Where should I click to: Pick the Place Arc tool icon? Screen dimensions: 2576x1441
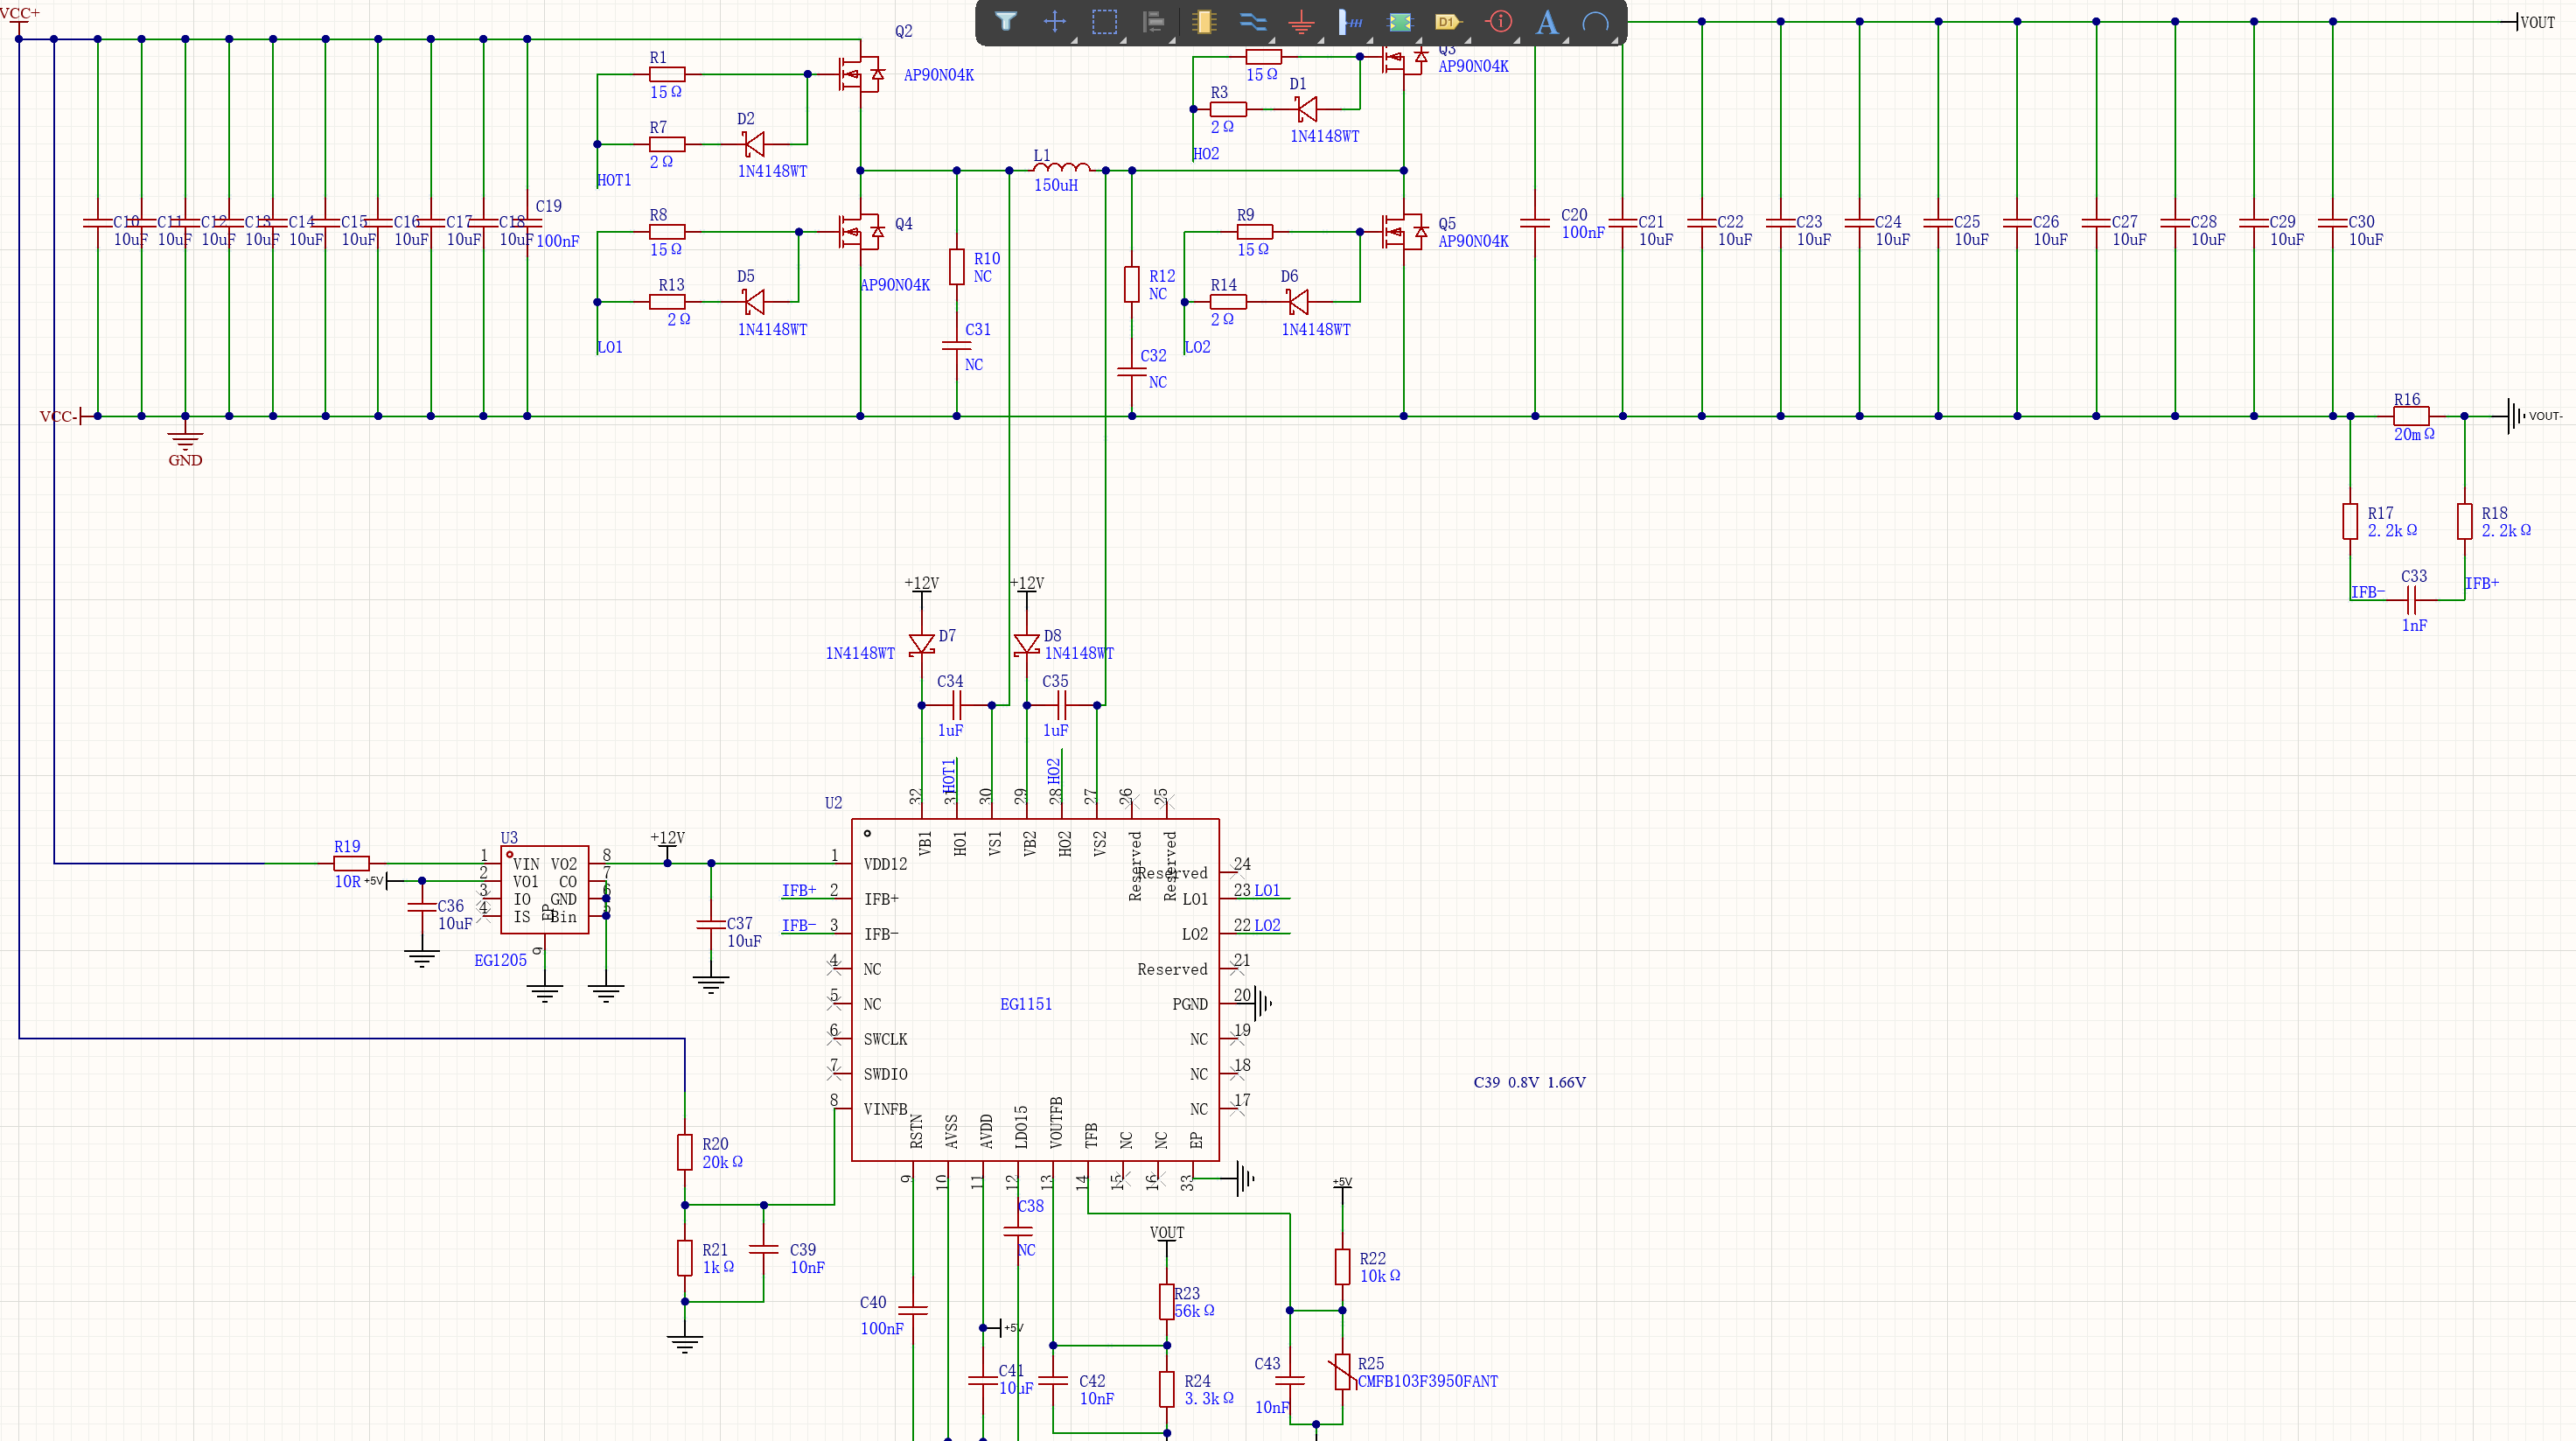[1596, 21]
